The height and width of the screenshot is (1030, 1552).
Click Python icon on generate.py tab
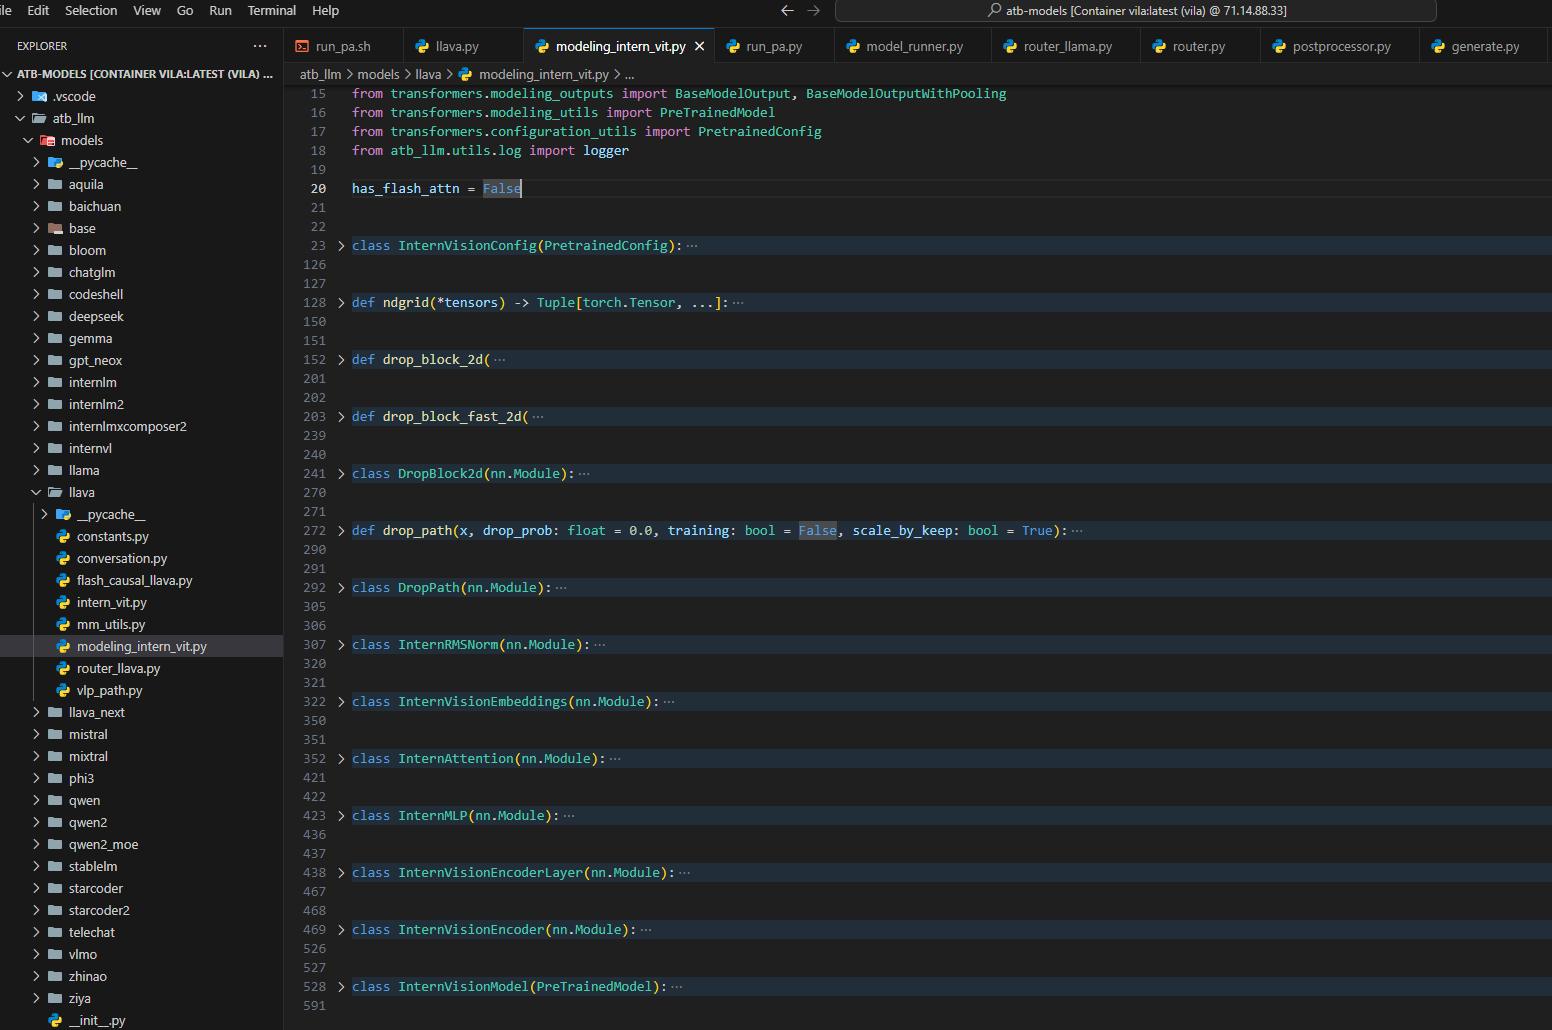[1438, 46]
